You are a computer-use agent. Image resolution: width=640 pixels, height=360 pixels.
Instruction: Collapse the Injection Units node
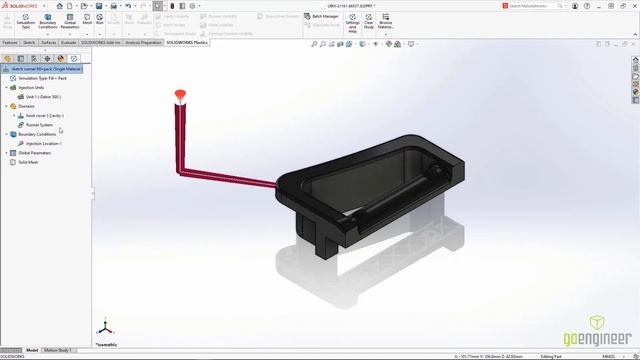7,88
